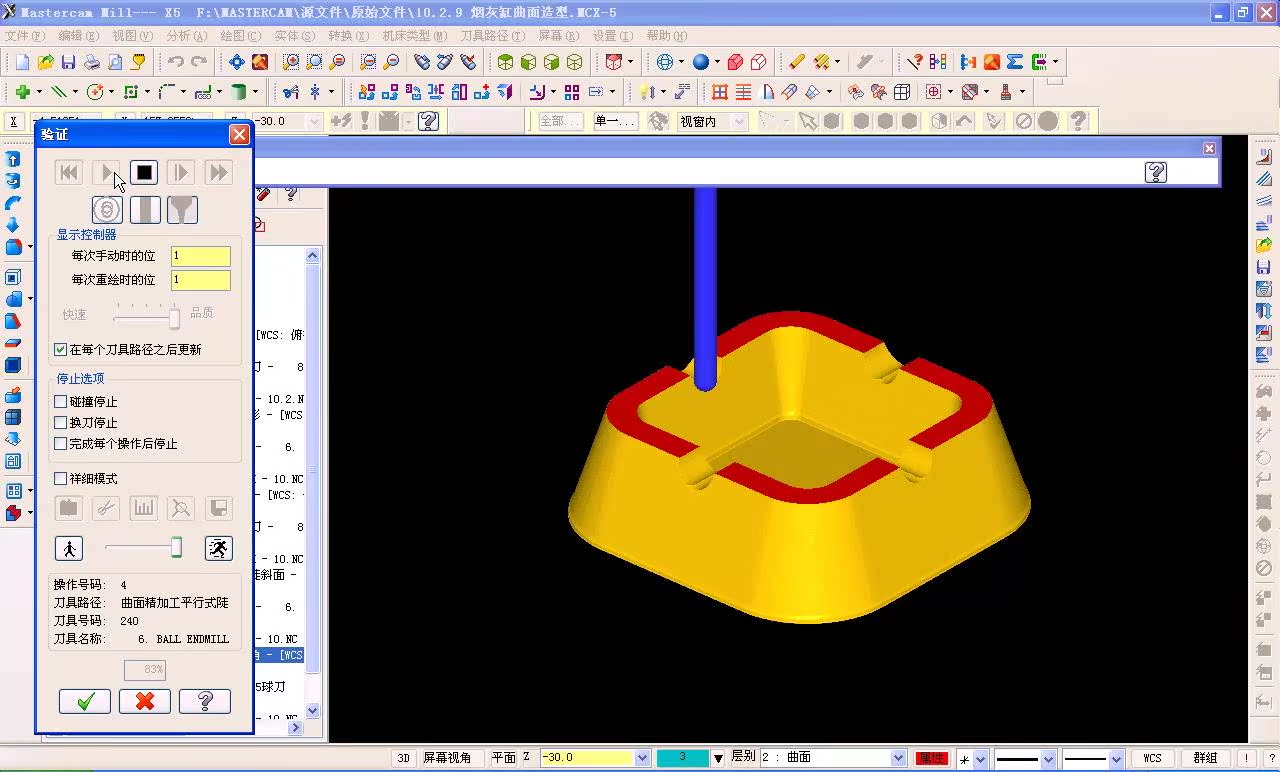The width and height of the screenshot is (1280, 772).
Task: Click the '每次手动时的位' input field
Action: [x=200, y=256]
